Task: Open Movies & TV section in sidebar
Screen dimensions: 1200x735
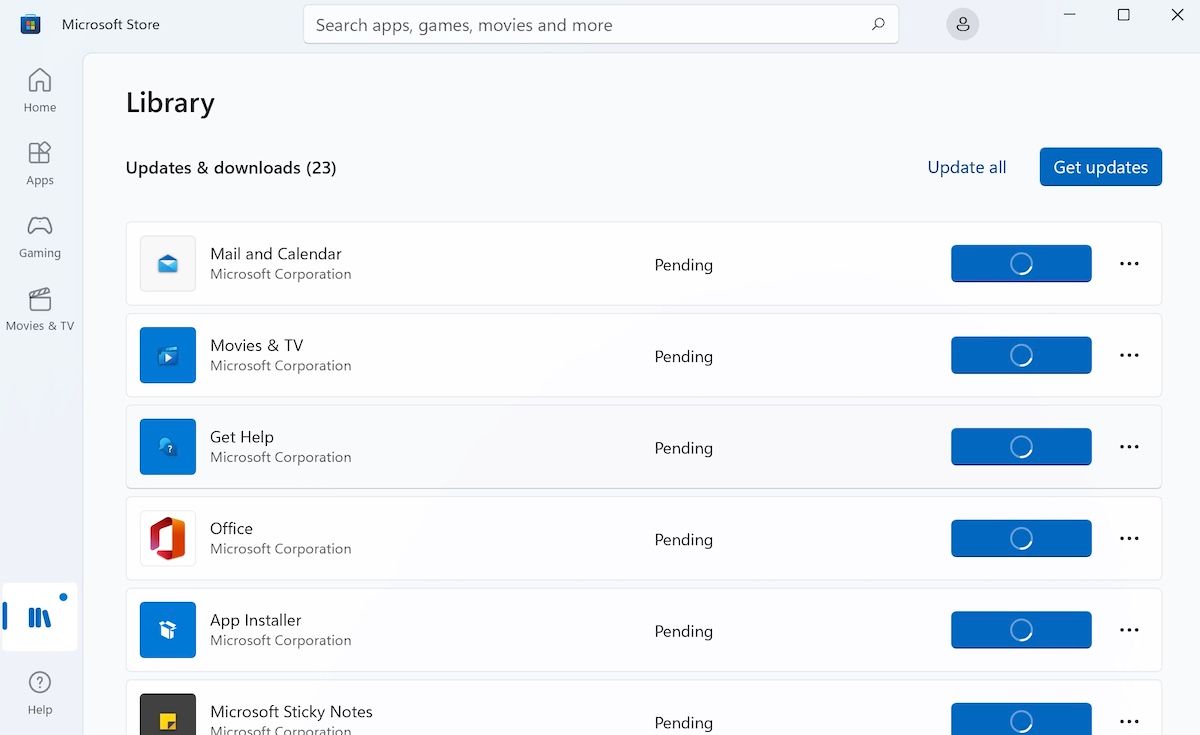Action: pyautogui.click(x=40, y=309)
